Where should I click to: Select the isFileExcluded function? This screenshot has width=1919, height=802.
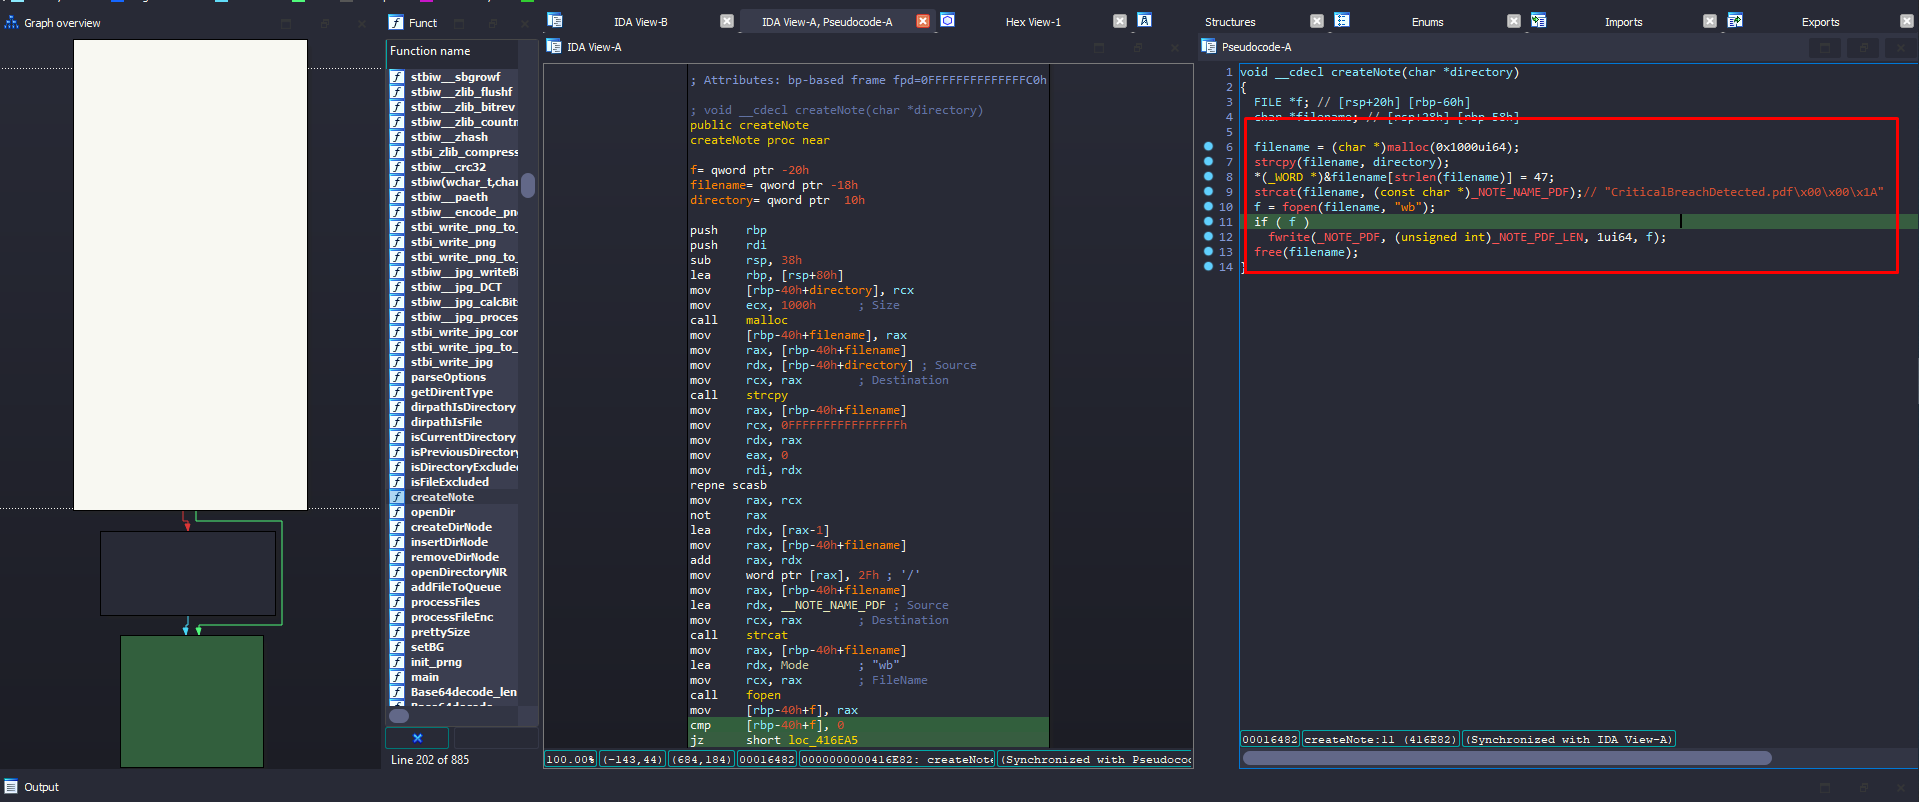point(450,482)
